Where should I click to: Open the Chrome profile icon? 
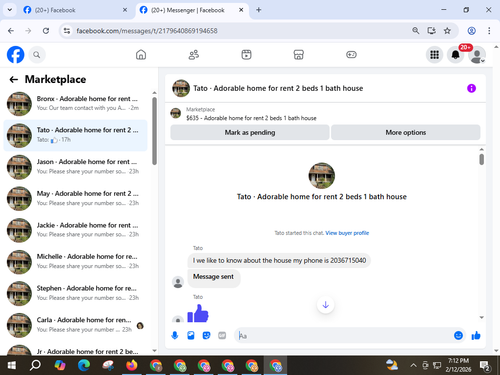471,31
